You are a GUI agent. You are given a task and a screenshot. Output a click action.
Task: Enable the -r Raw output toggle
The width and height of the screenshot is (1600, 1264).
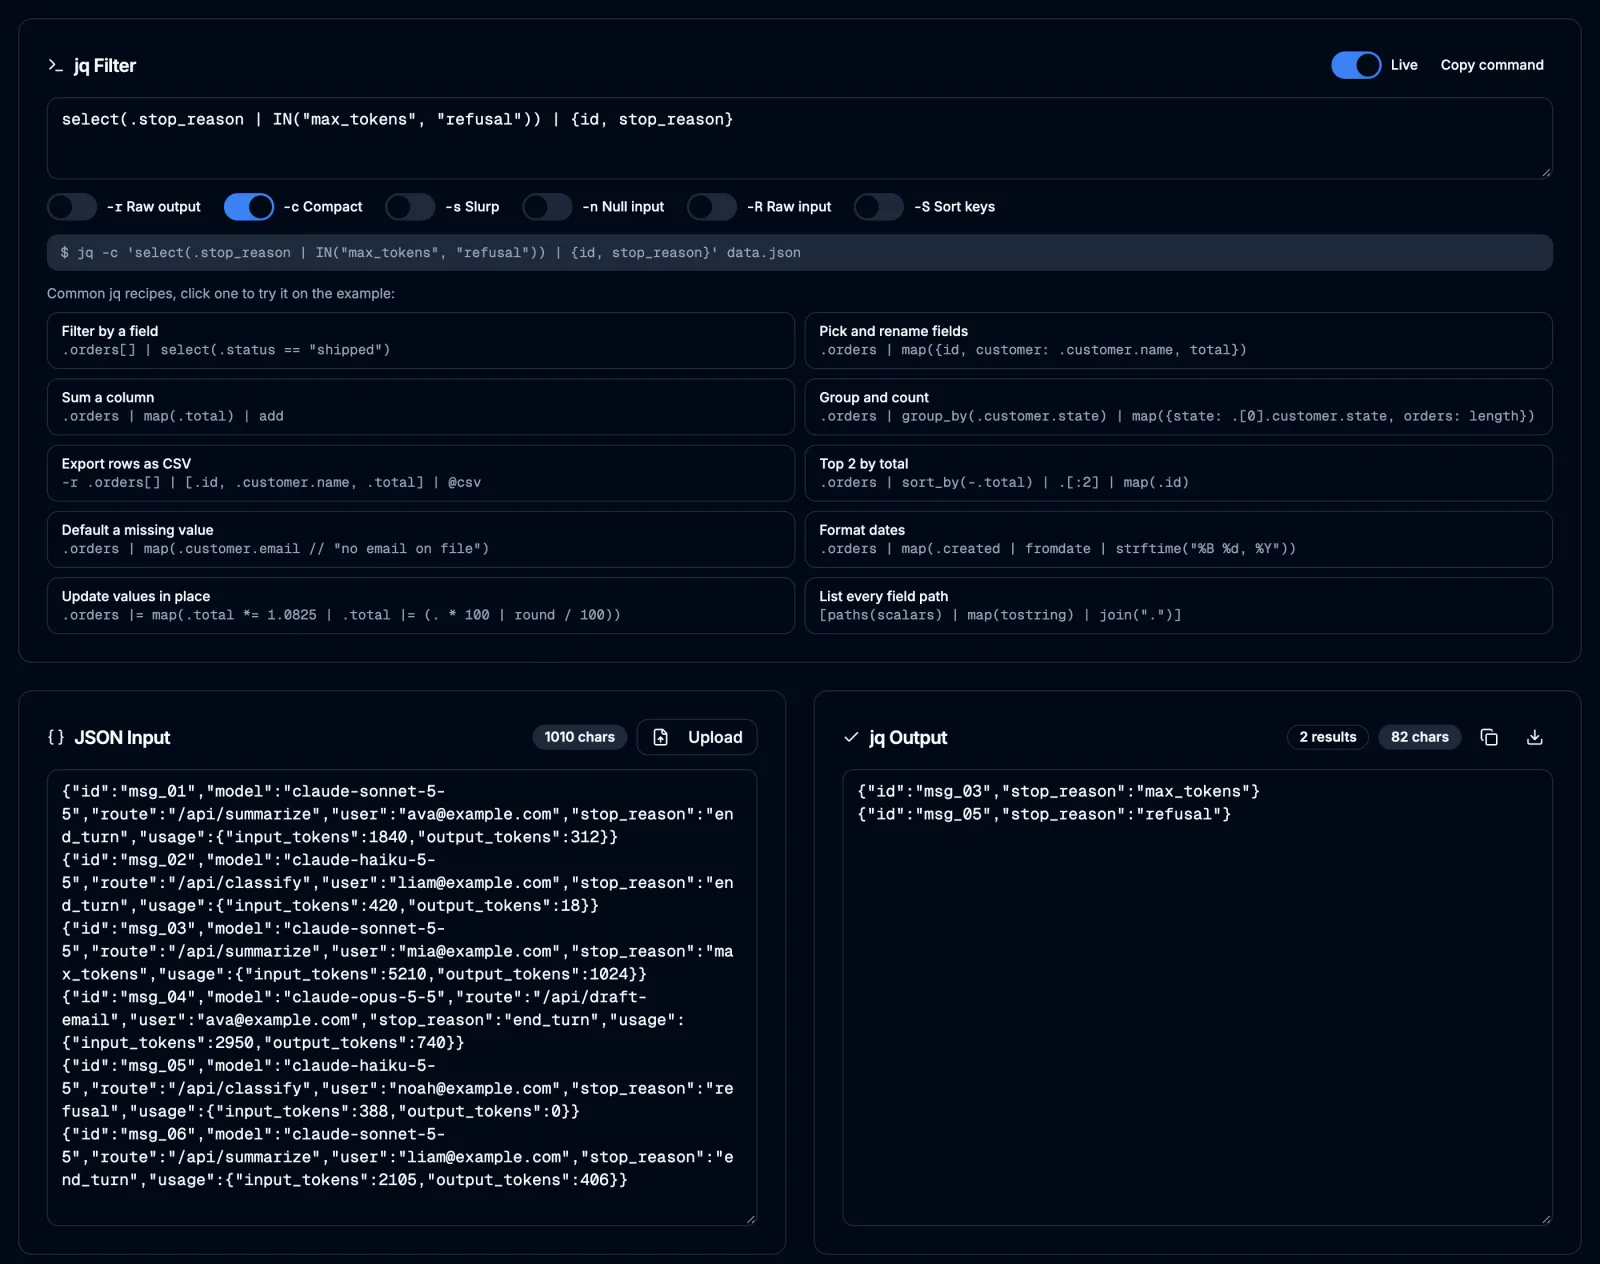[x=72, y=207]
